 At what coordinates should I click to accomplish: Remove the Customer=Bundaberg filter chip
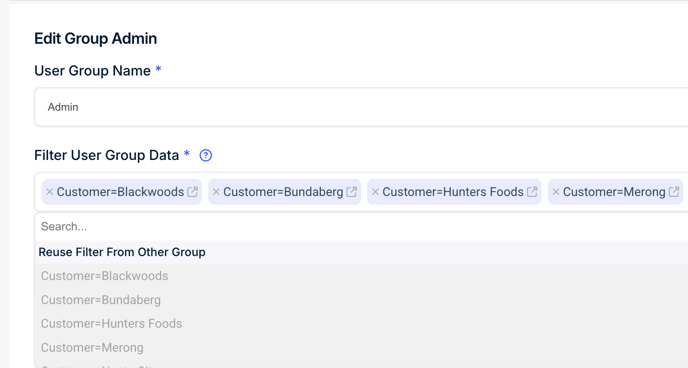[216, 192]
